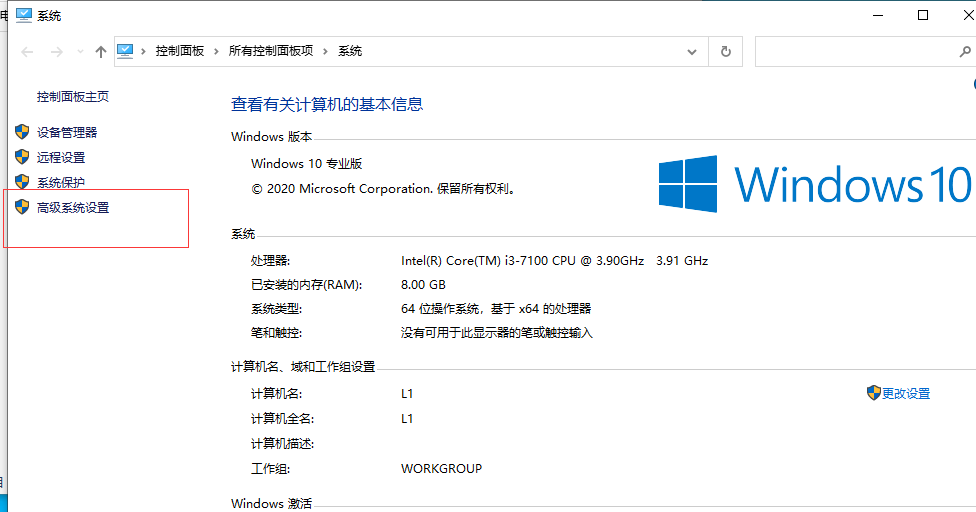Select 所有控制面板项 breadcrumb

coord(271,51)
